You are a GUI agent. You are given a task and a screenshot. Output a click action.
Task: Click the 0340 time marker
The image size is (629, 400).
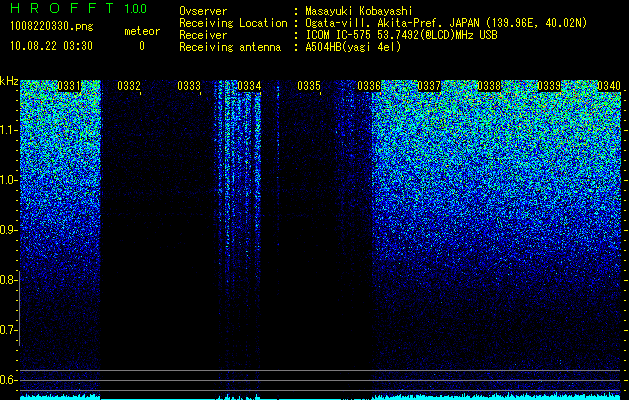(x=609, y=86)
